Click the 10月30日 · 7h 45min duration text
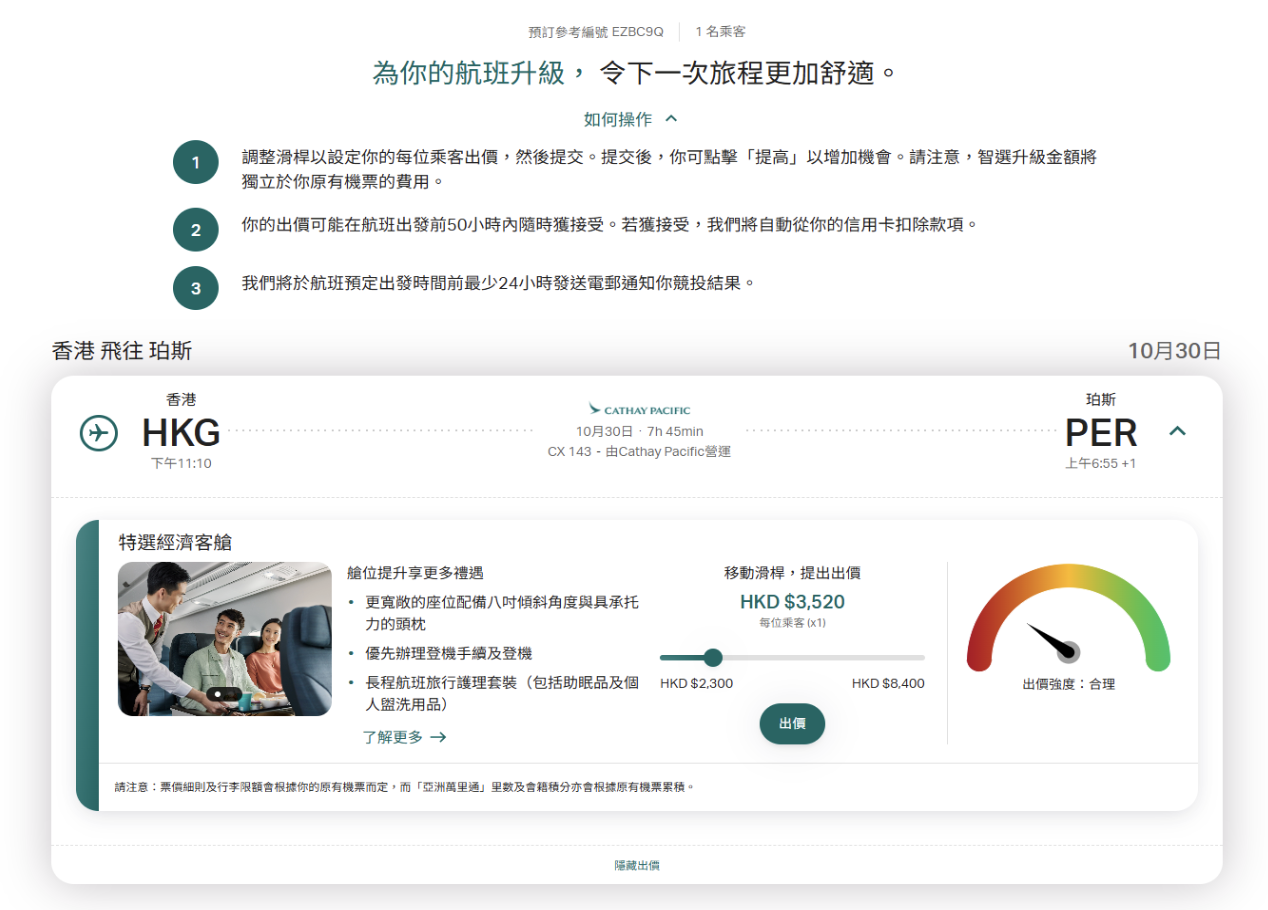 click(639, 431)
